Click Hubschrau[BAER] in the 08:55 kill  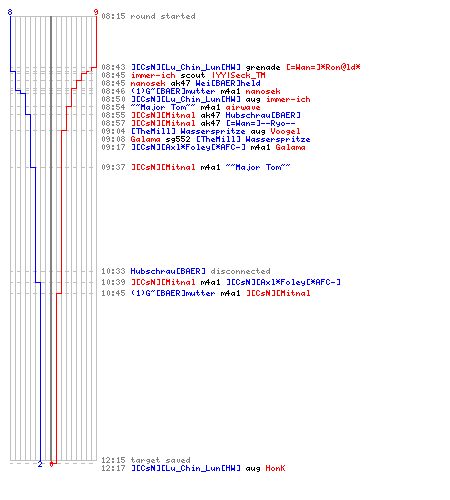263,115
